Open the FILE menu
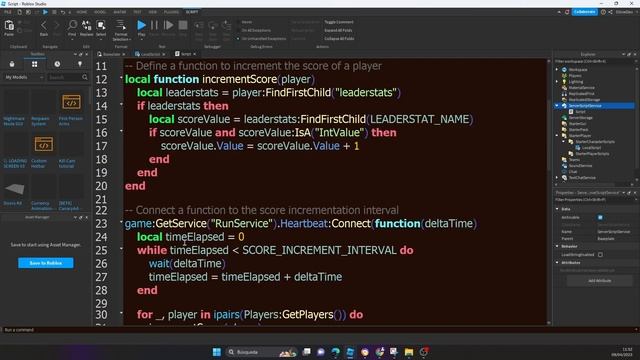Screen dimensions: 640x360 pos(8,12)
